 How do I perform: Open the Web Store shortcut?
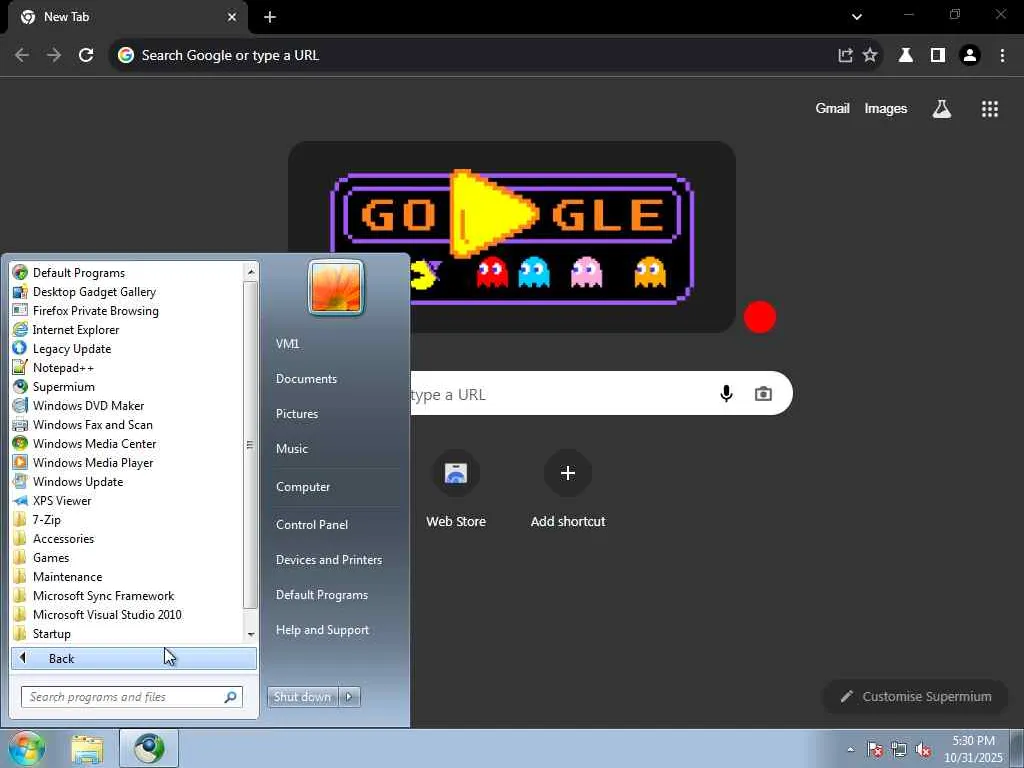tap(456, 488)
